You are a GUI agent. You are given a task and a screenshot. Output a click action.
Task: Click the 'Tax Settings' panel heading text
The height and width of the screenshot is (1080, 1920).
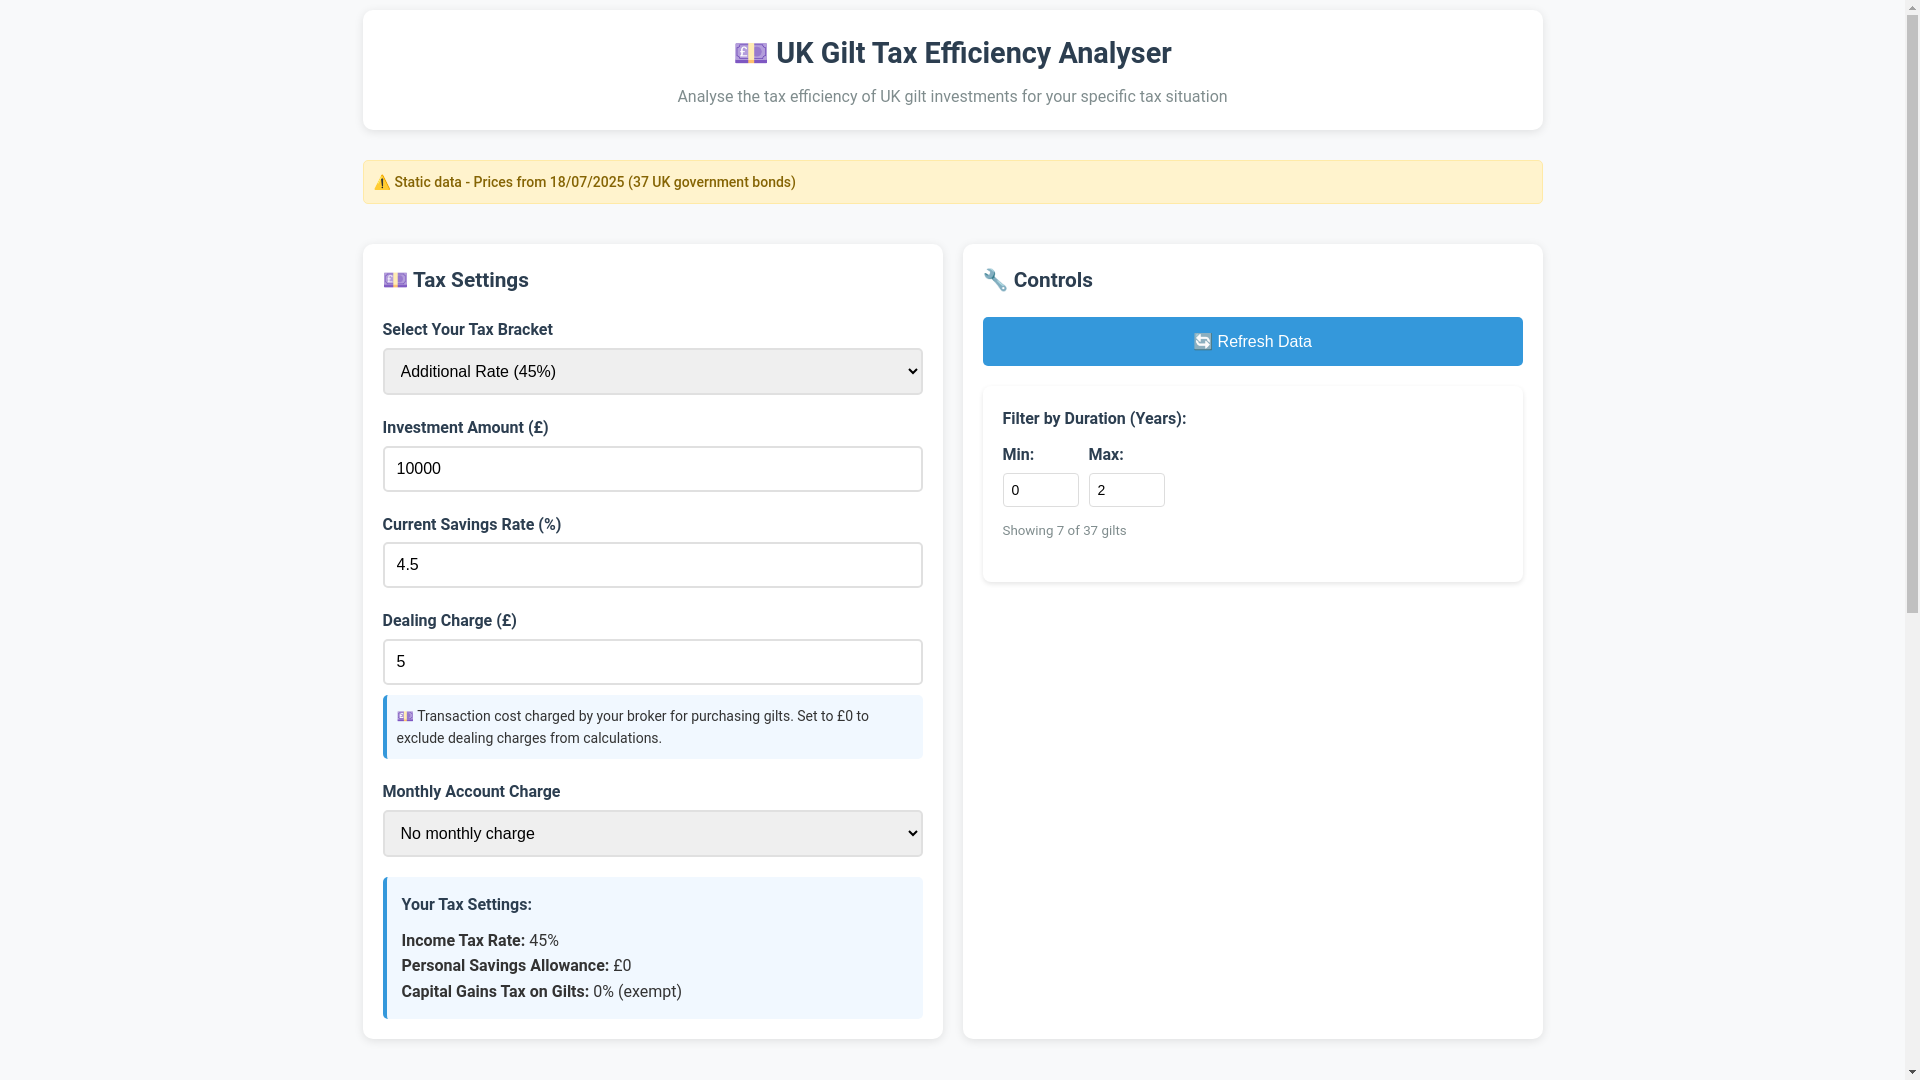point(470,280)
